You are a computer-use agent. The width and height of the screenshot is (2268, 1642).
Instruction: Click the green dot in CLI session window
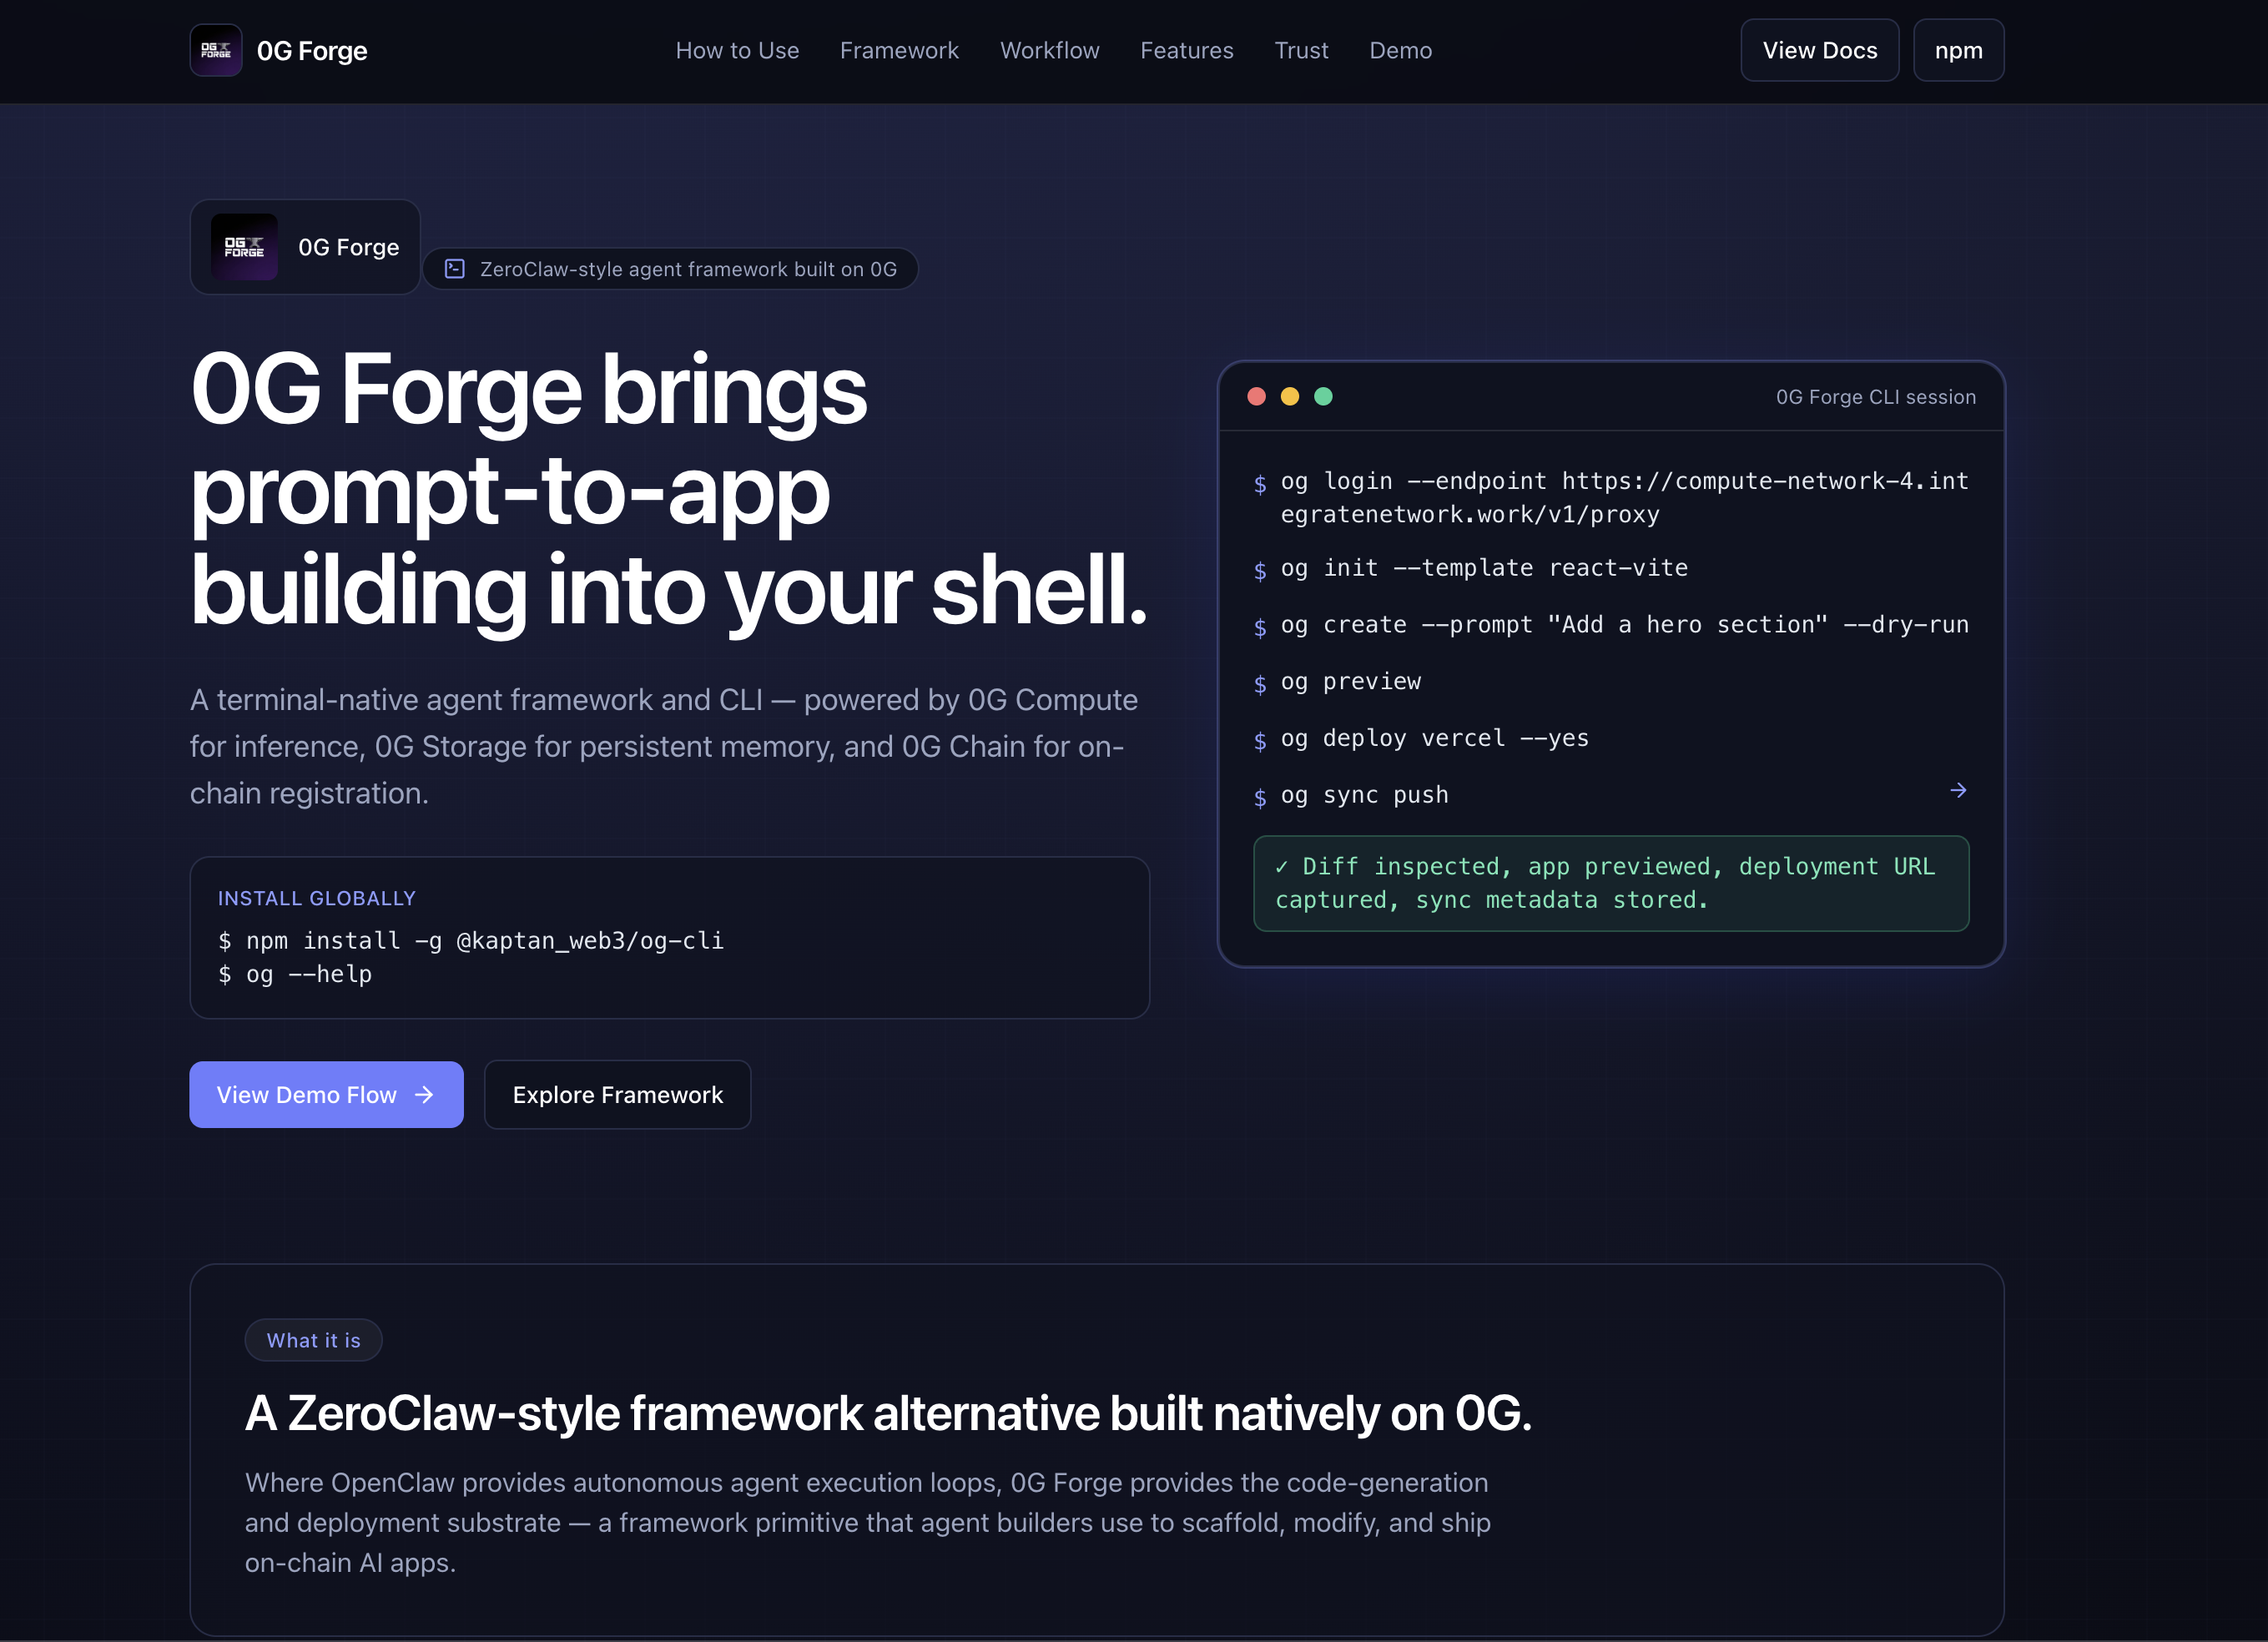(1323, 397)
